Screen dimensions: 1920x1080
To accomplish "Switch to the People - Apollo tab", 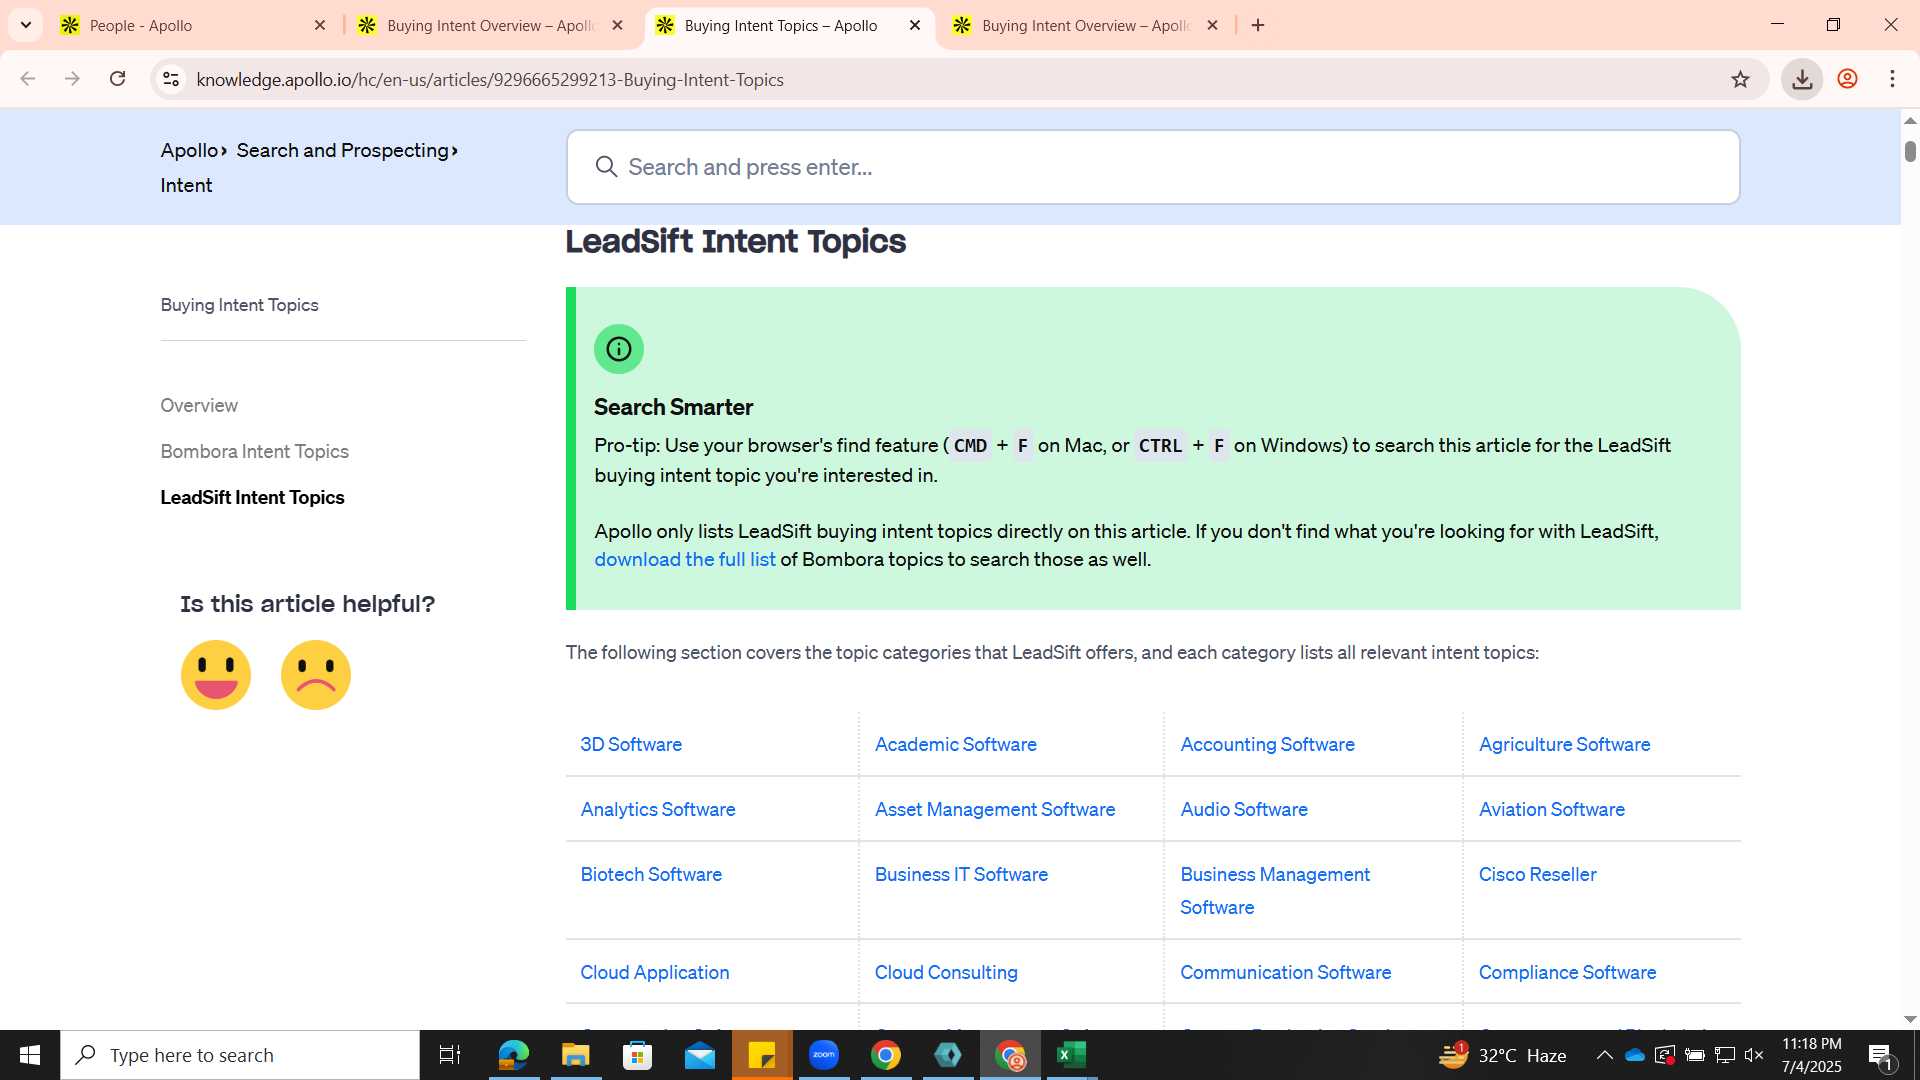I will pos(192,25).
